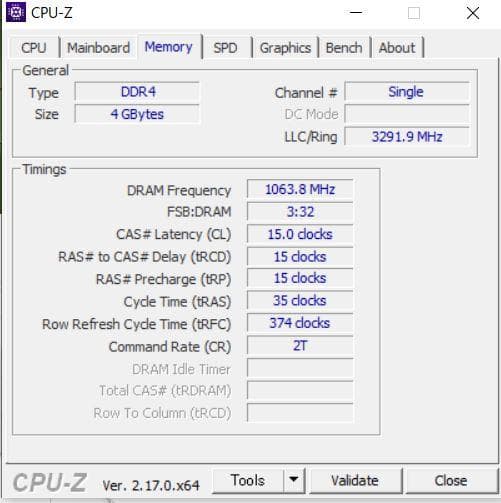Select the Channel # field showing Single
501x503 pixels.
pyautogui.click(x=407, y=92)
